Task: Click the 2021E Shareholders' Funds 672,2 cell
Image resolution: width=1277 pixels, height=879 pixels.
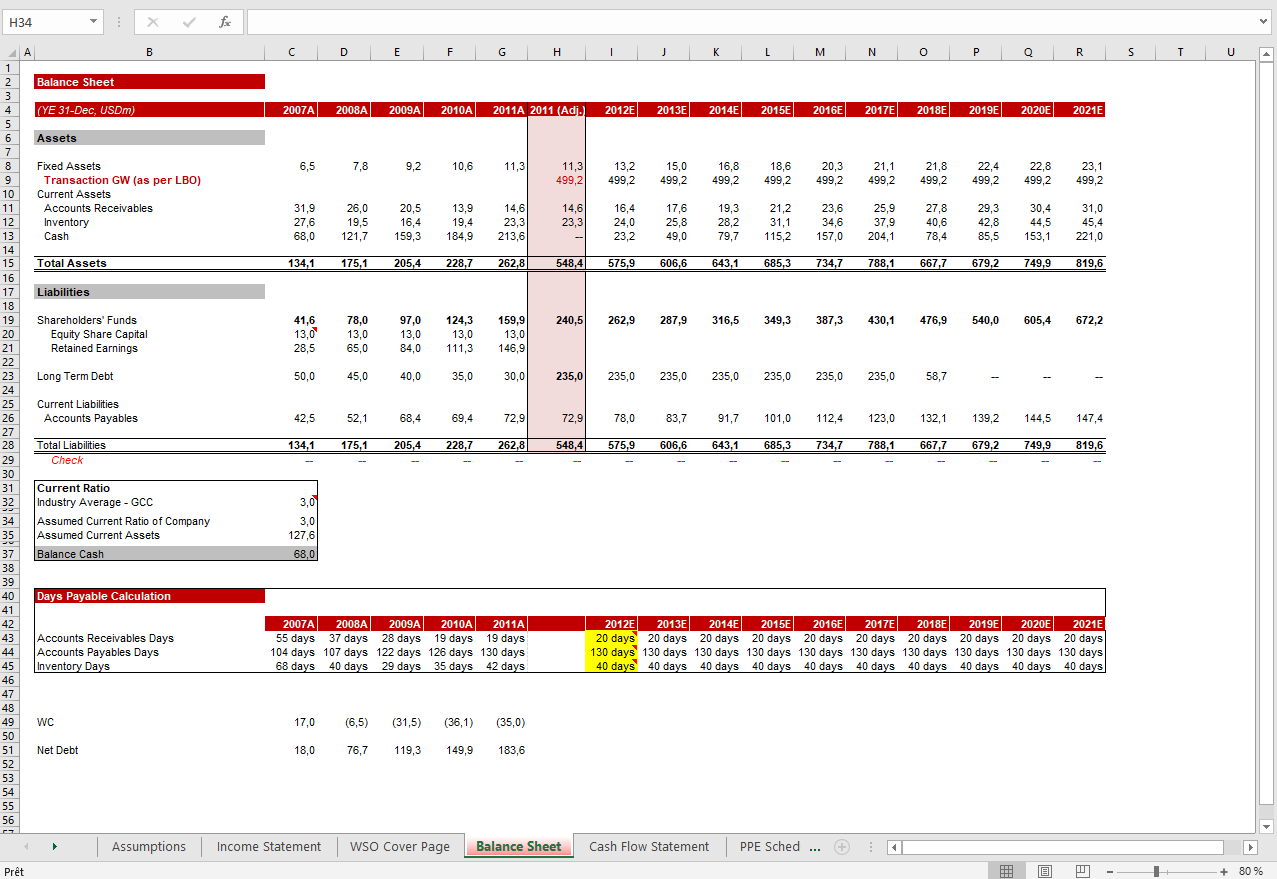Action: click(1079, 320)
